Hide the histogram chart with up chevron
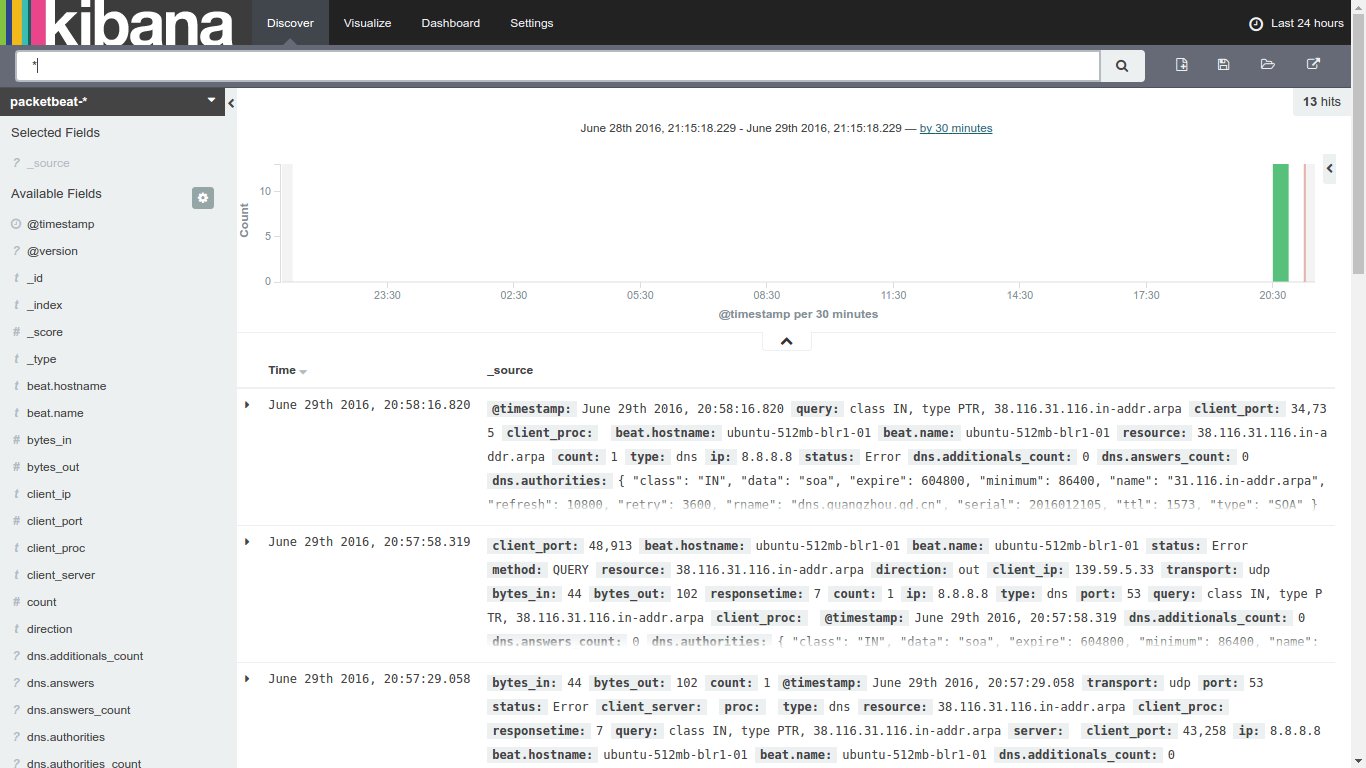Image resolution: width=1366 pixels, height=768 pixels. tap(786, 341)
